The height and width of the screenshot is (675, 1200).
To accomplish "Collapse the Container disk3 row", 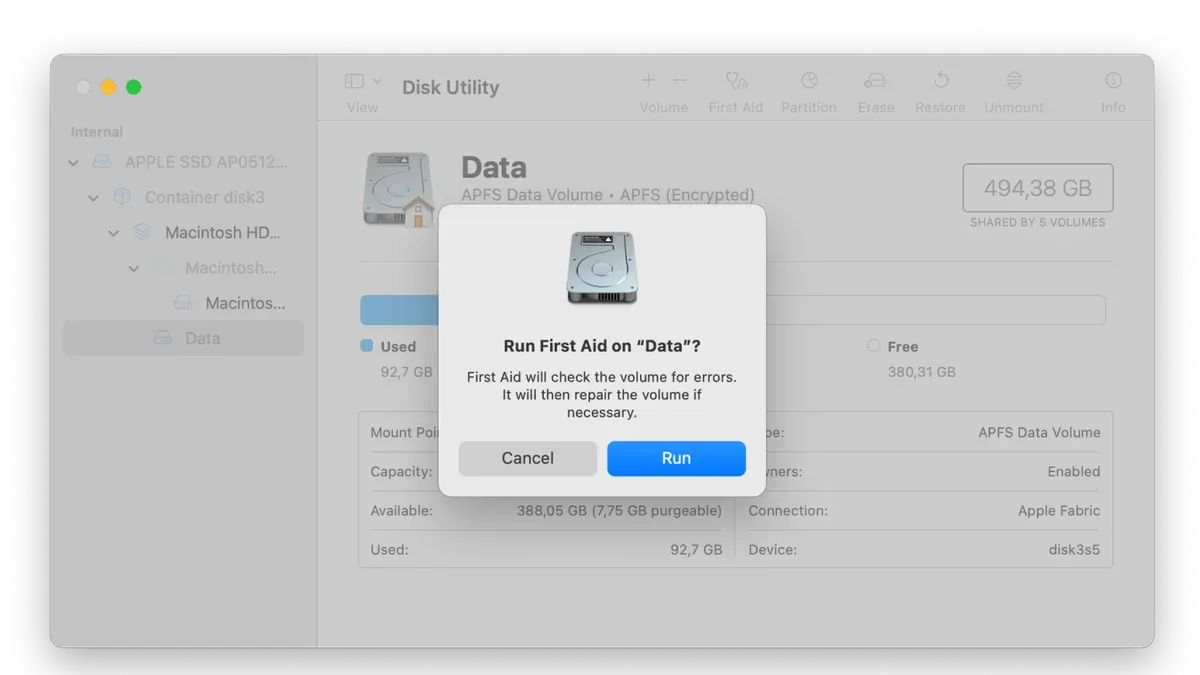I will 93,198.
